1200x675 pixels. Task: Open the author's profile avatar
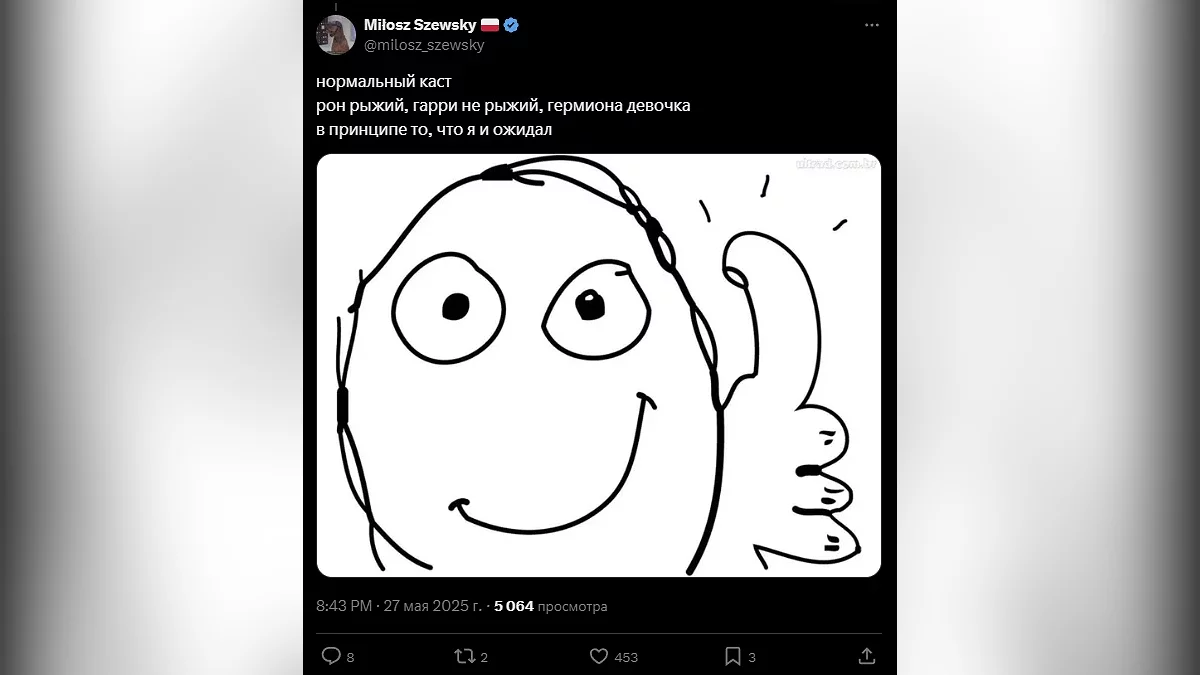click(x=336, y=35)
